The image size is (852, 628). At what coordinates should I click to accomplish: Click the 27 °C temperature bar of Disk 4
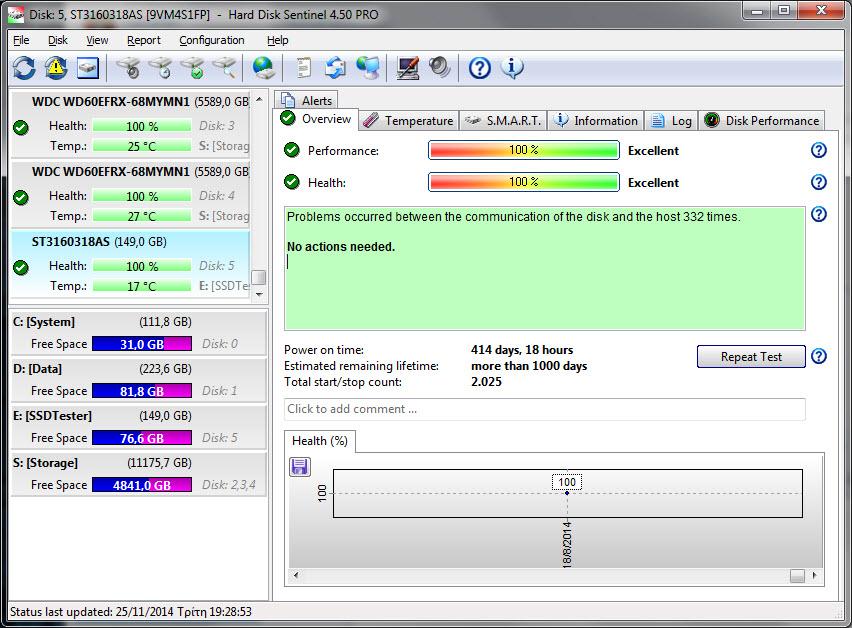click(142, 216)
